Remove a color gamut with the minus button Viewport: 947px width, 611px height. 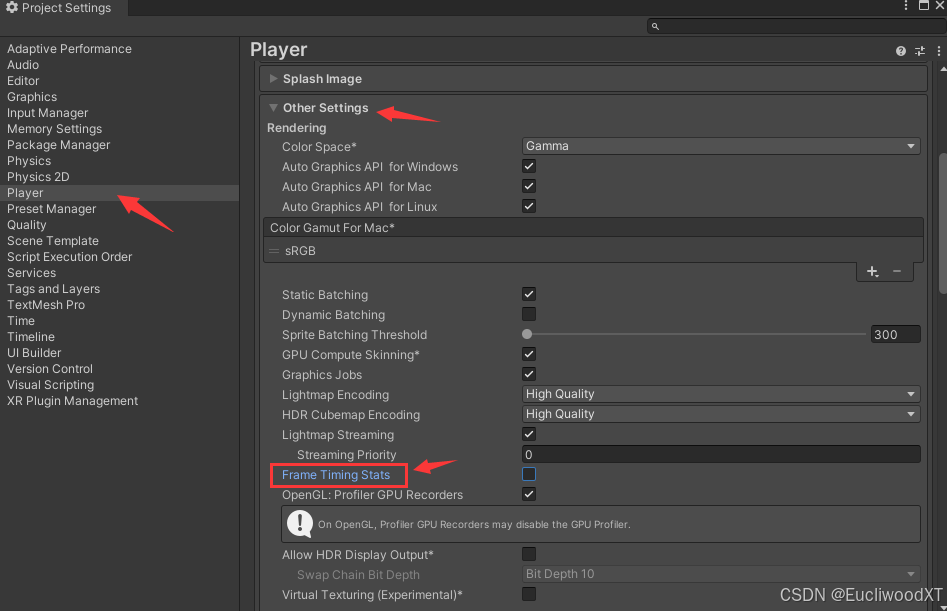click(x=897, y=272)
